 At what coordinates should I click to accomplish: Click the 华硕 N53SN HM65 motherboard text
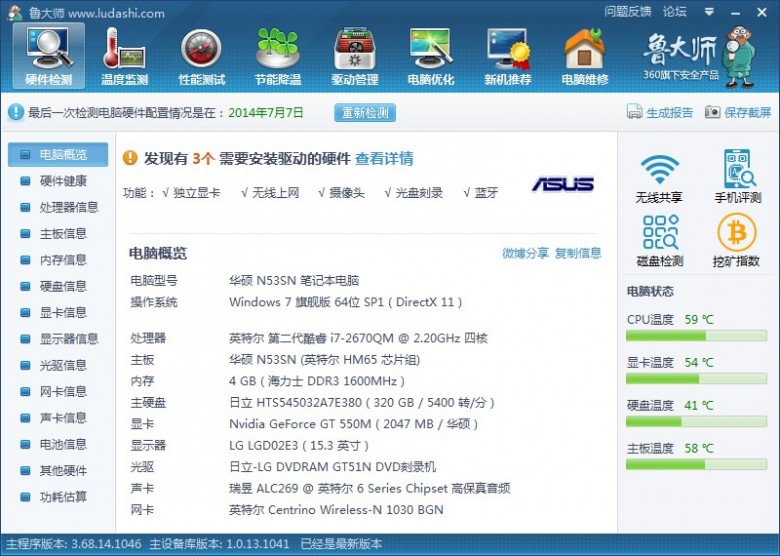[x=324, y=360]
